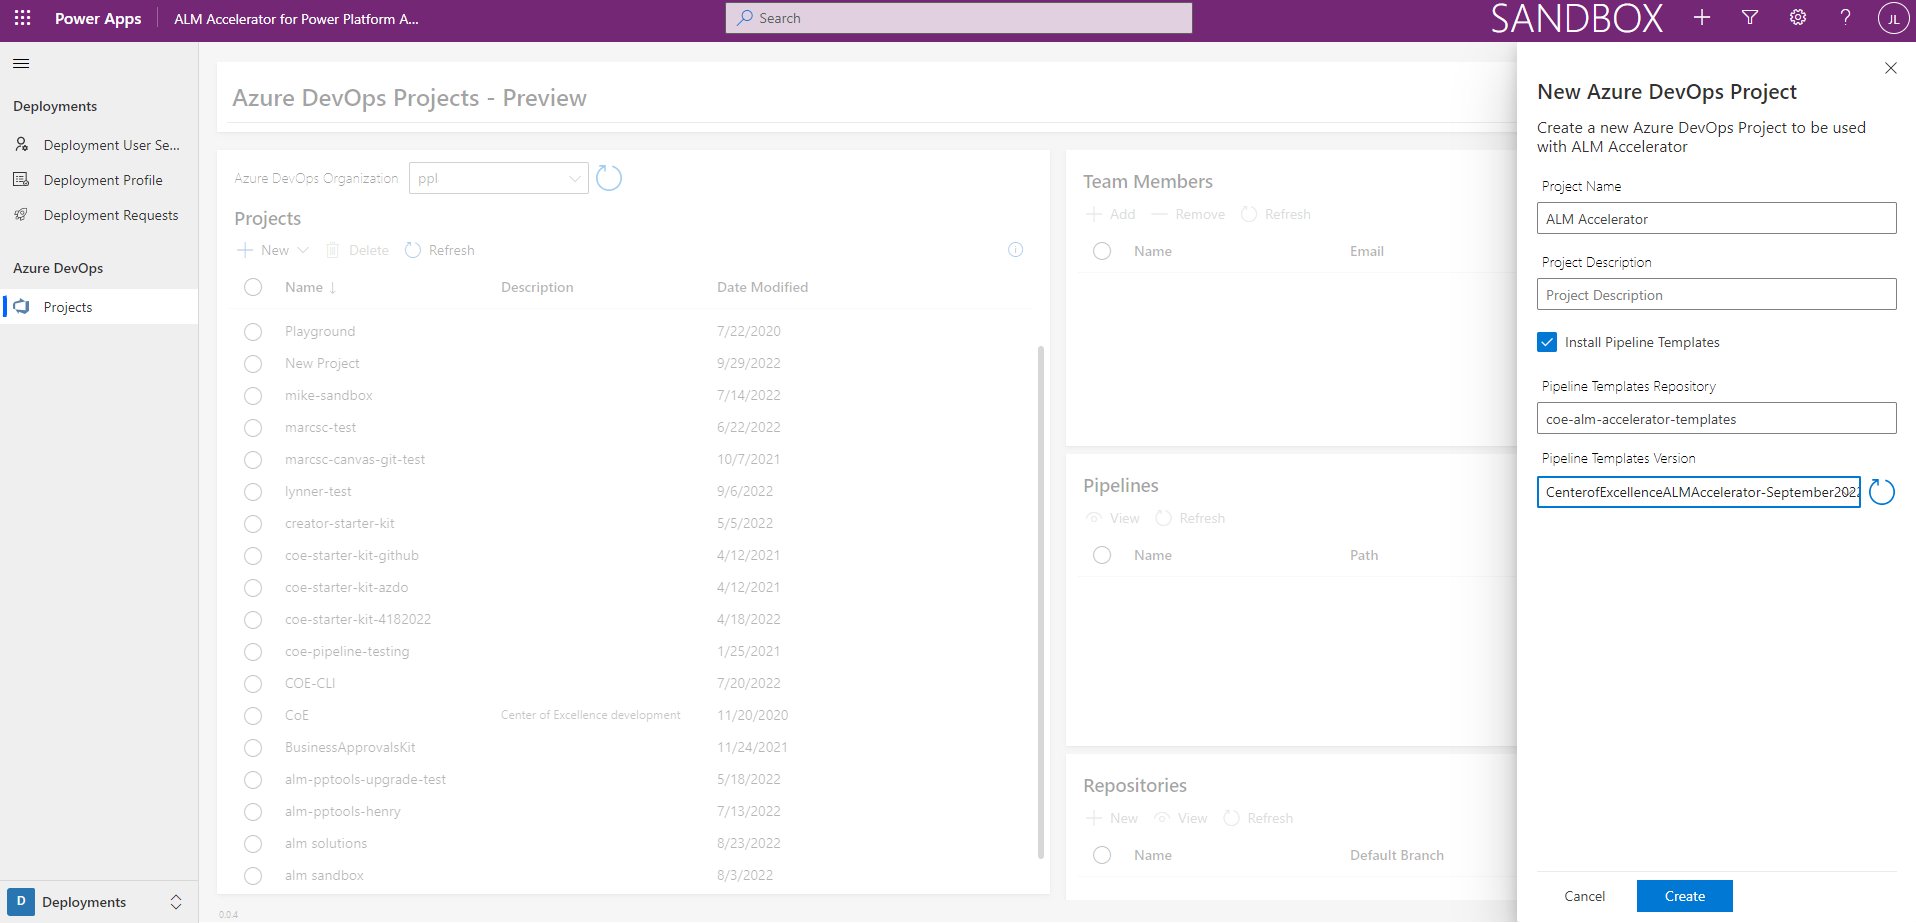Select the creator-starter-kit row radio

point(253,523)
